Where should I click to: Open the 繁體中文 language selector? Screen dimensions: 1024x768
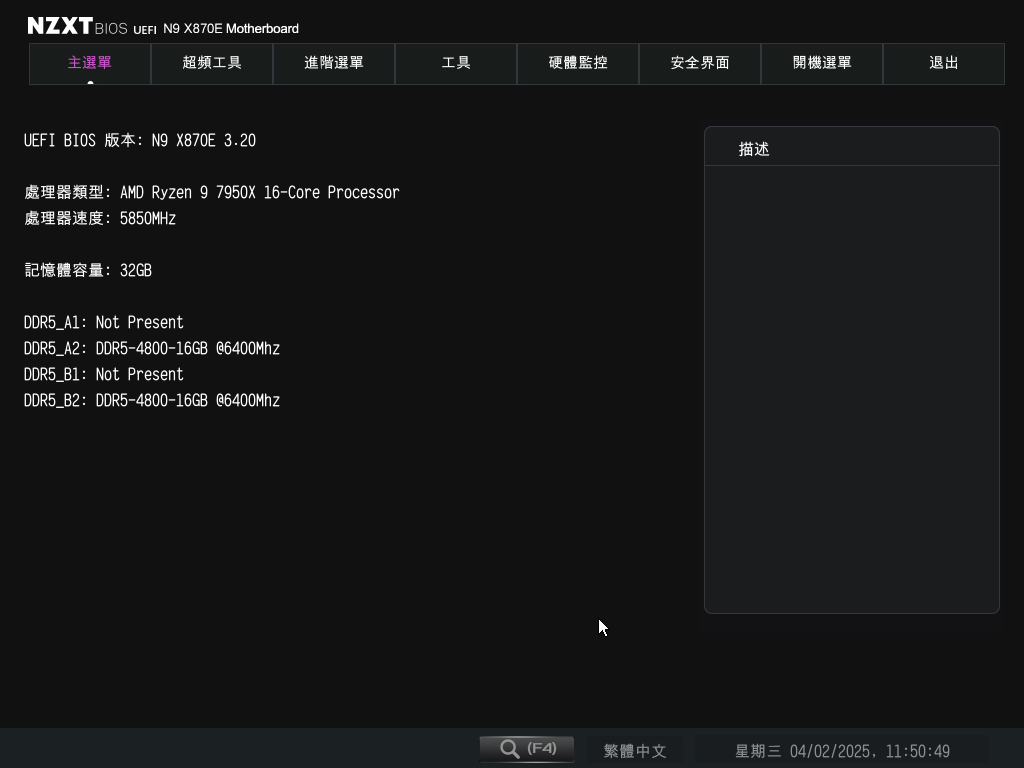coord(635,751)
